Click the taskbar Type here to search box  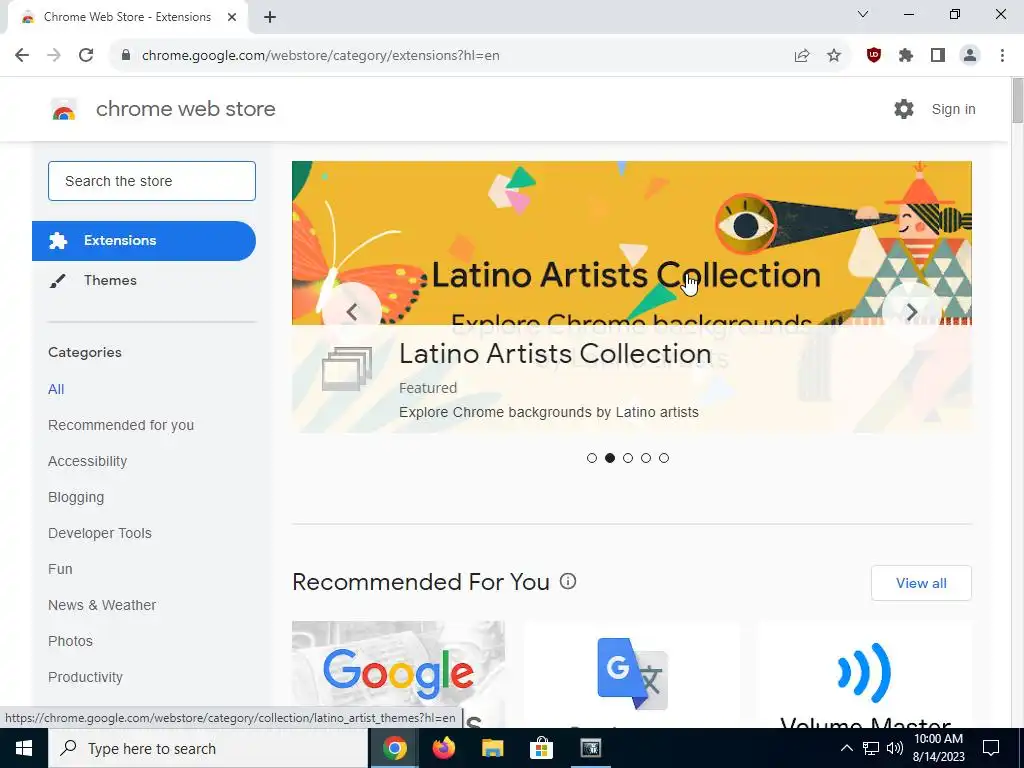208,748
